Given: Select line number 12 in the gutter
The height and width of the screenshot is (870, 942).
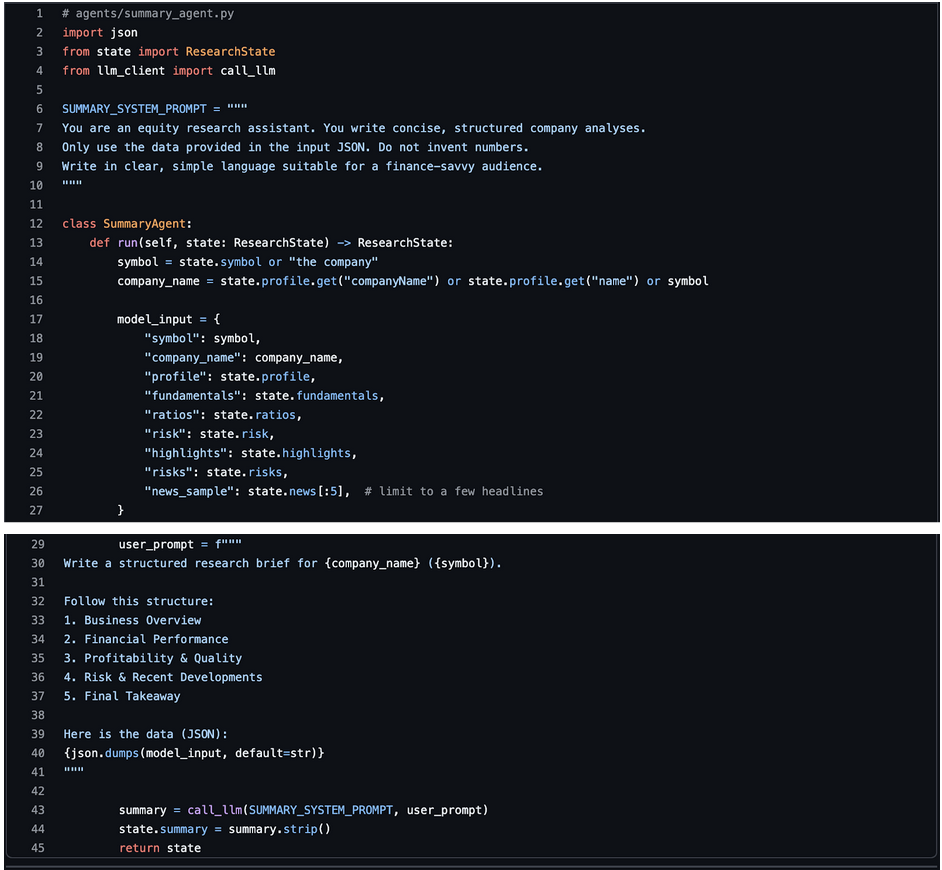Looking at the screenshot, I should 36,224.
